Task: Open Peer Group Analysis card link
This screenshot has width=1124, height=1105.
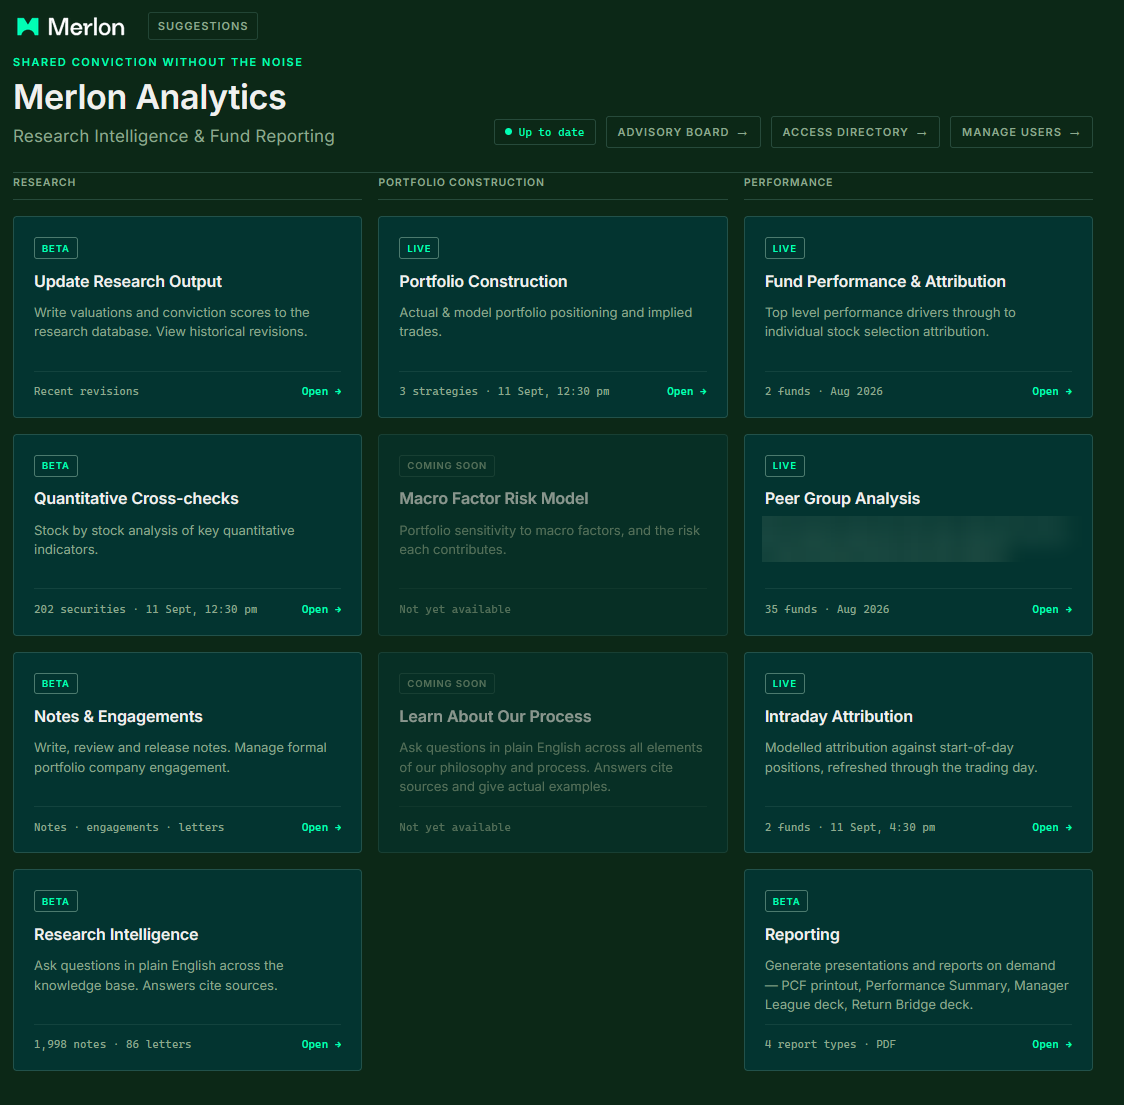Action: pos(1052,610)
